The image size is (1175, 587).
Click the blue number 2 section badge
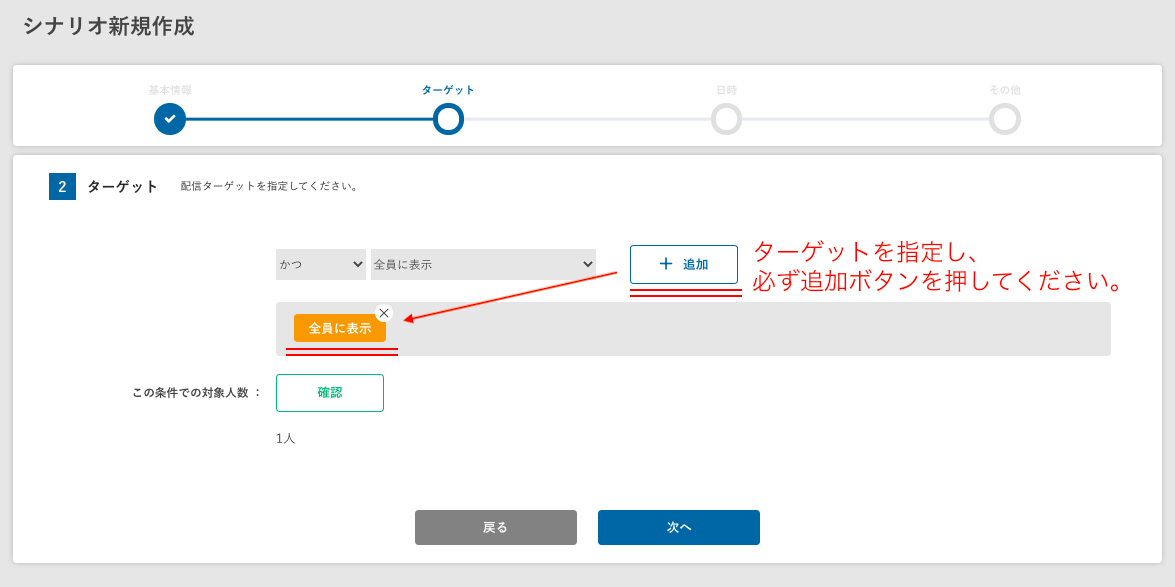pyautogui.click(x=62, y=187)
